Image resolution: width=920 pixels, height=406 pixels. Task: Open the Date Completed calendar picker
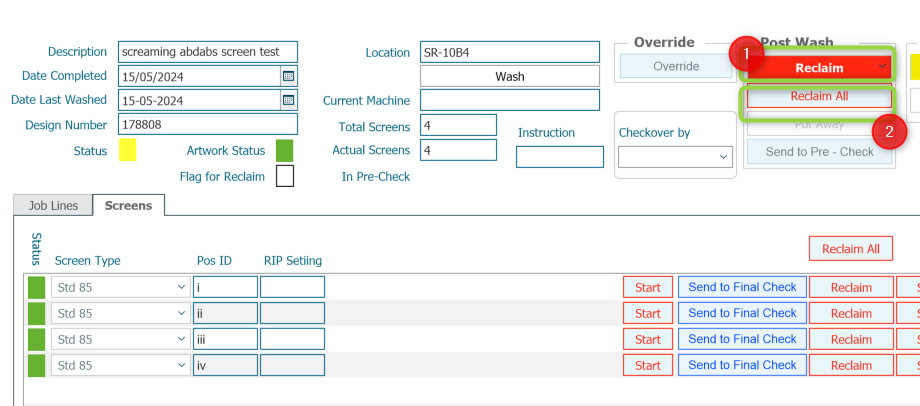[289, 76]
